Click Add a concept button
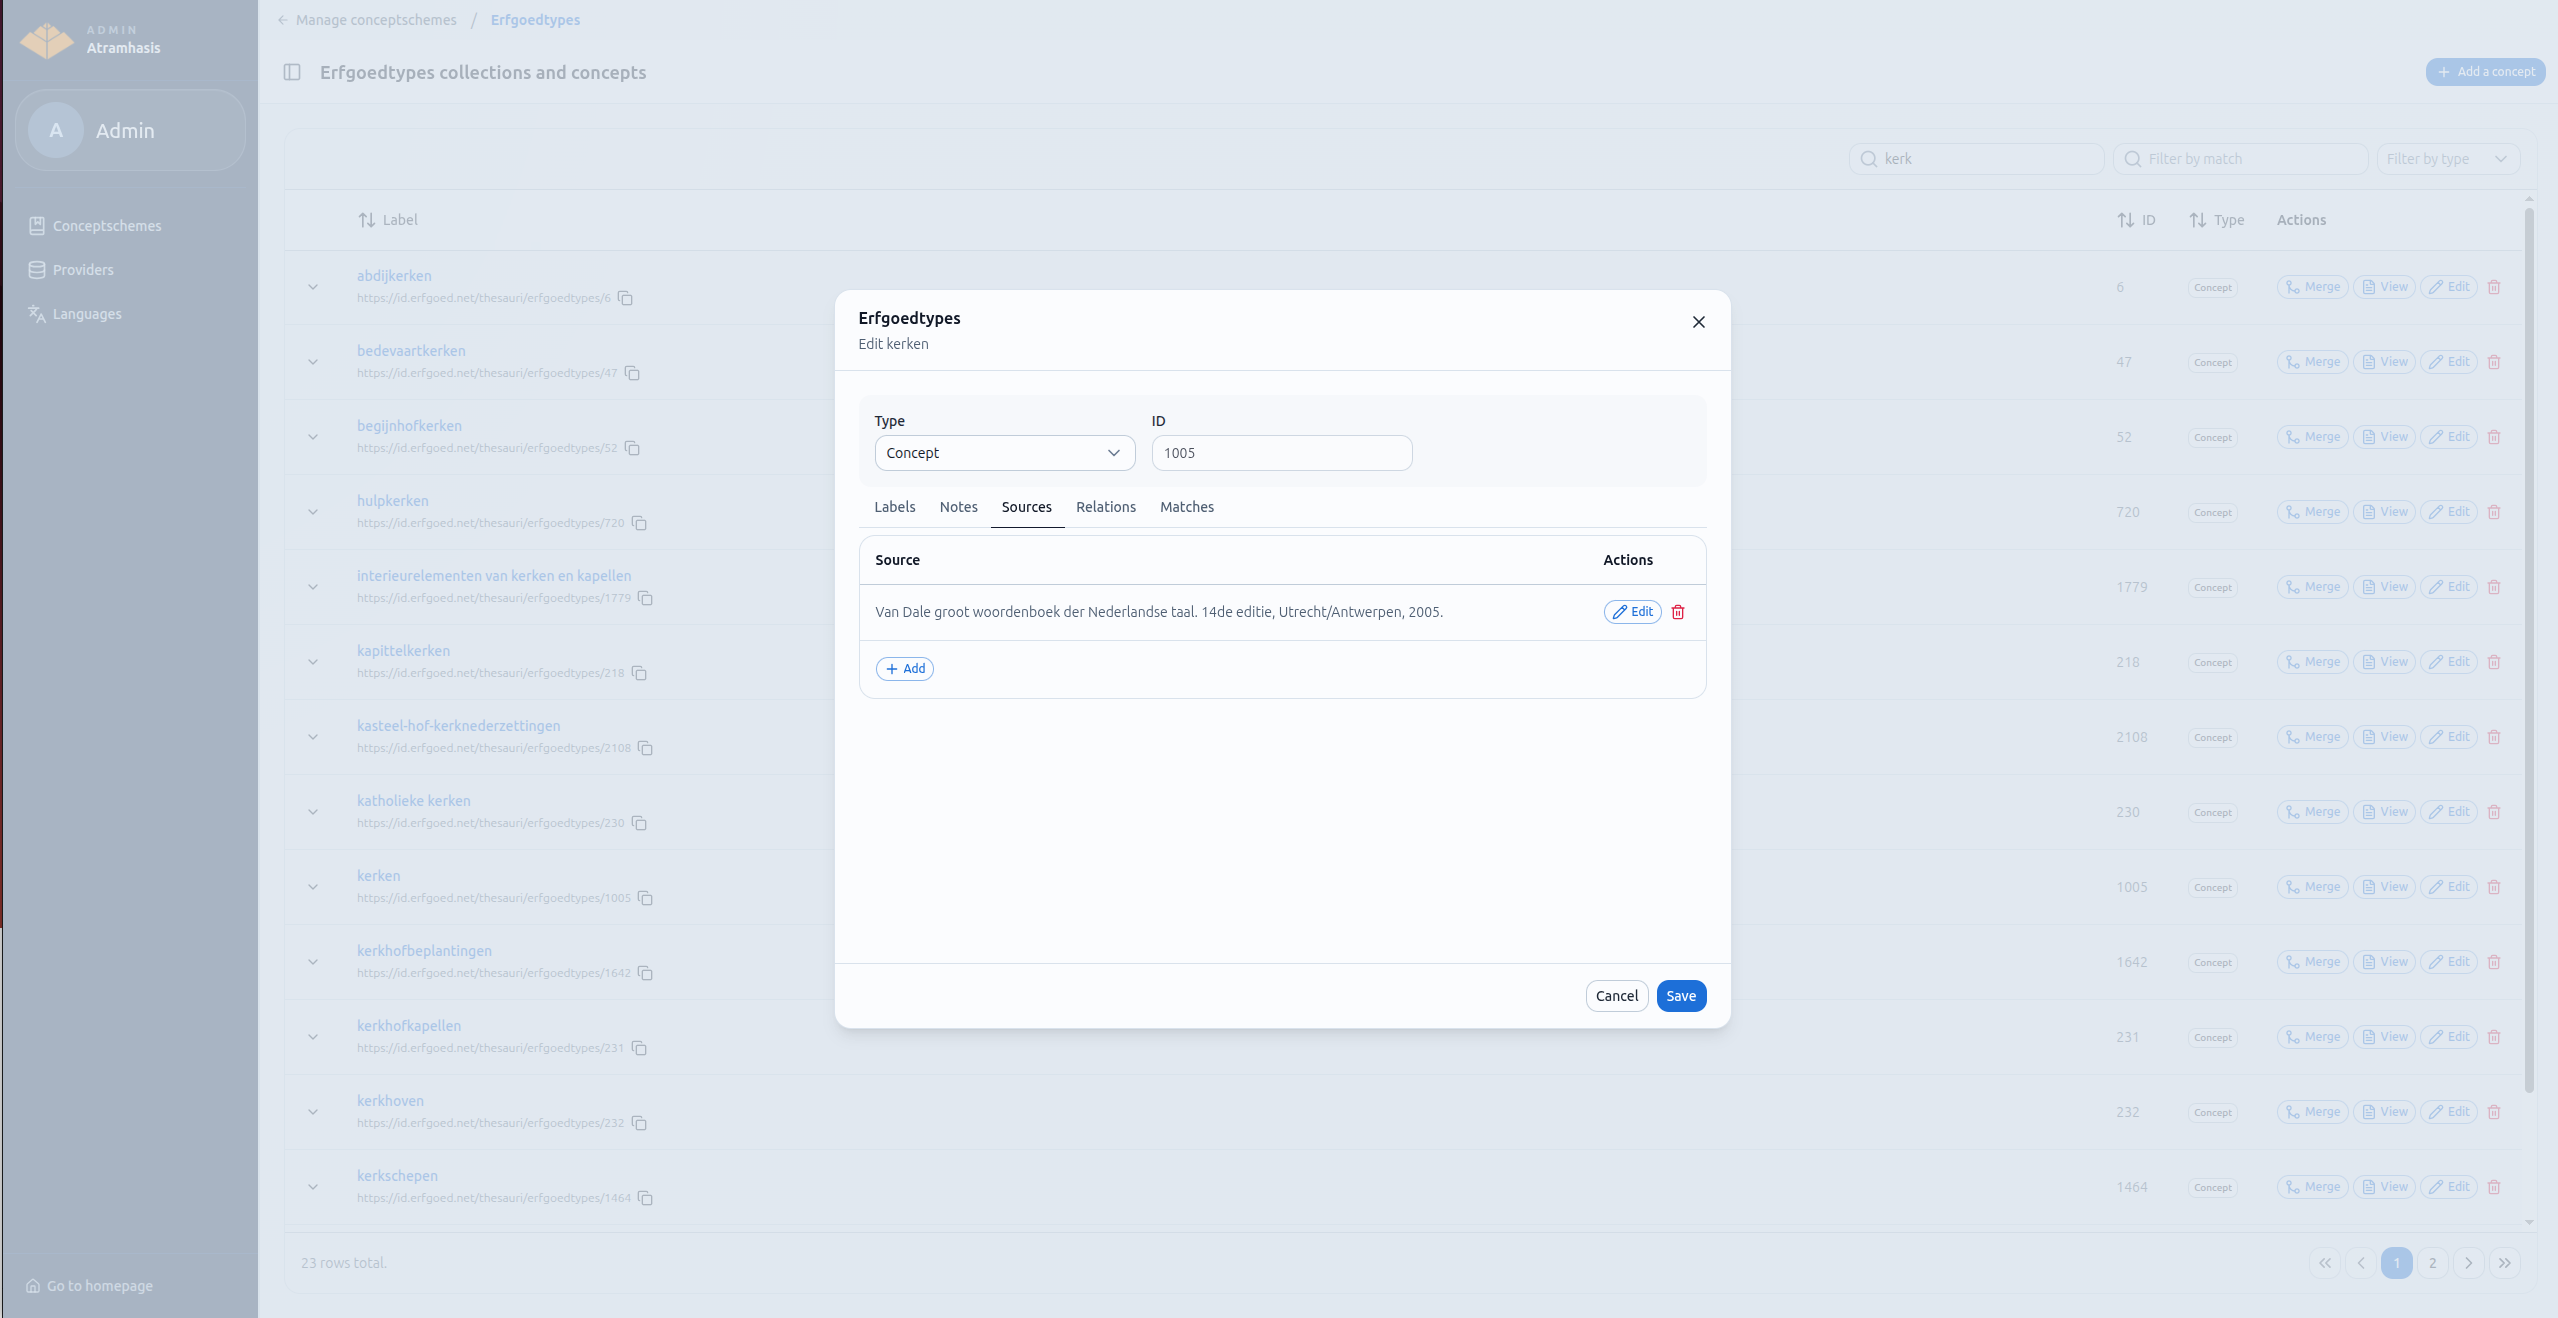Viewport: 2558px width, 1318px height. (2485, 72)
